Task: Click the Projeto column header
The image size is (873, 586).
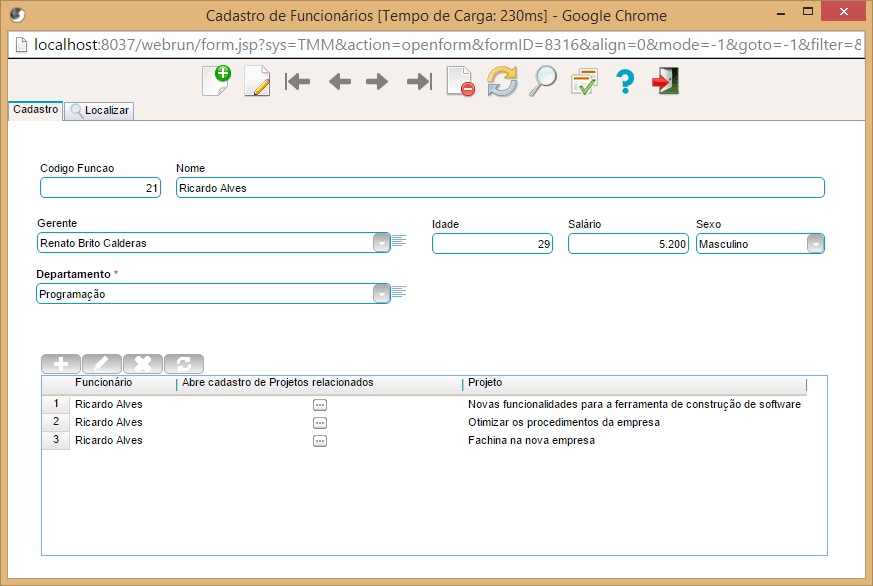Action: 634,383
